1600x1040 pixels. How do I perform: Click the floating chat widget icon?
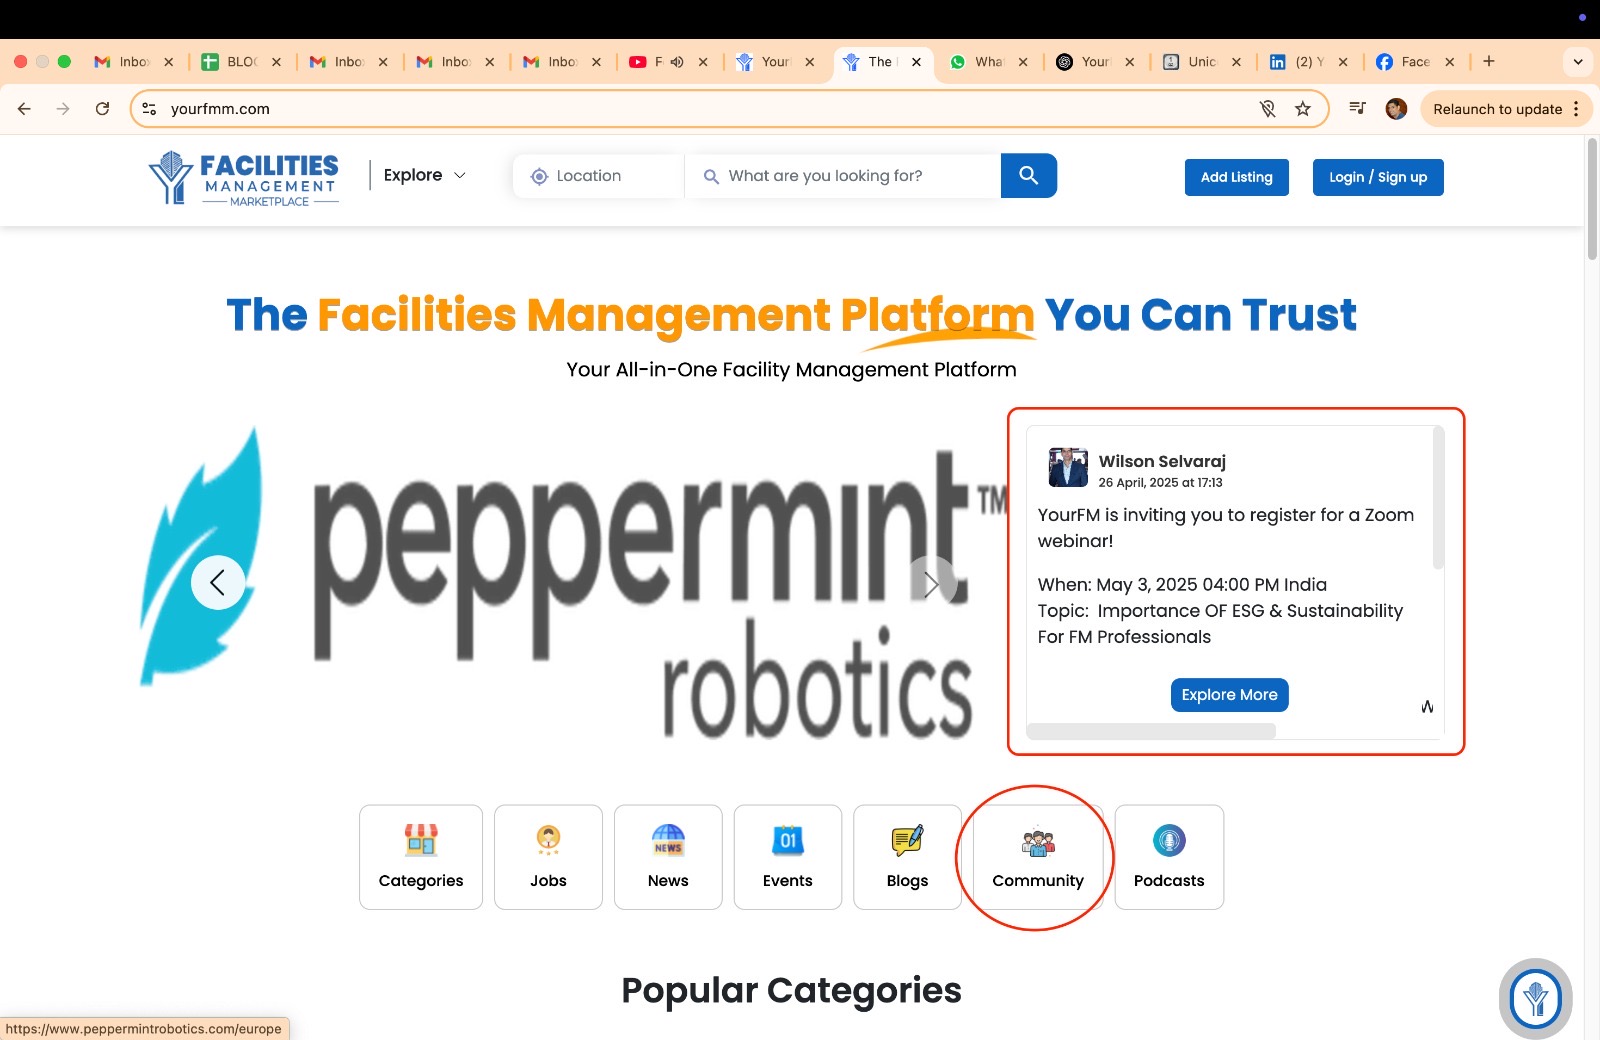click(1535, 998)
